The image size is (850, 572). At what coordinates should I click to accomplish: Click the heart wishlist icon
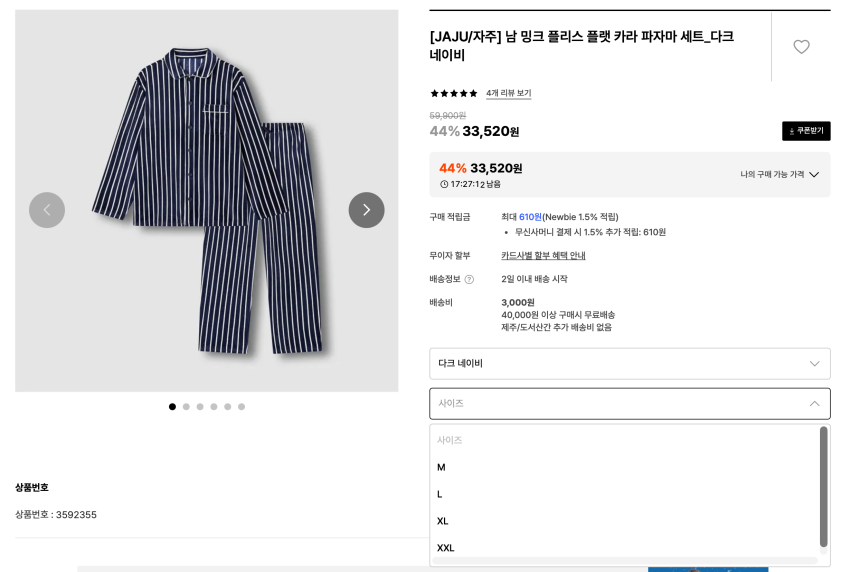click(x=801, y=47)
